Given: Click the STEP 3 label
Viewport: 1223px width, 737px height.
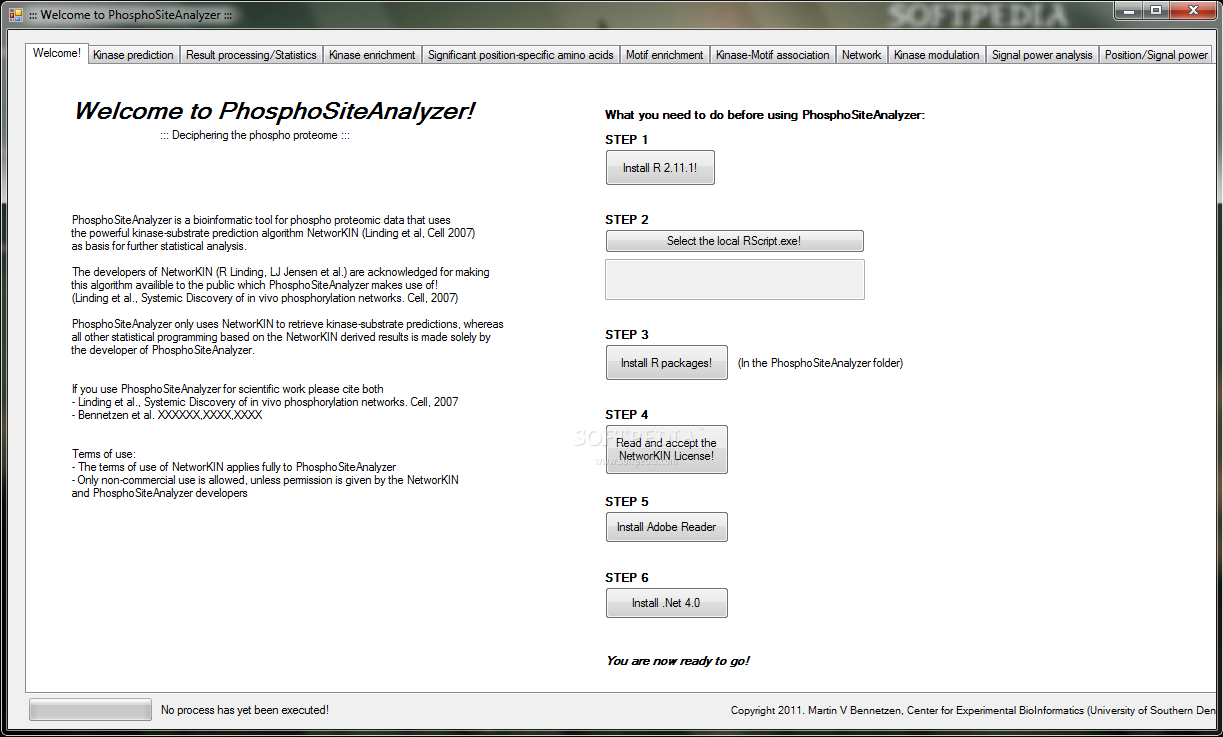Looking at the screenshot, I should (x=627, y=335).
